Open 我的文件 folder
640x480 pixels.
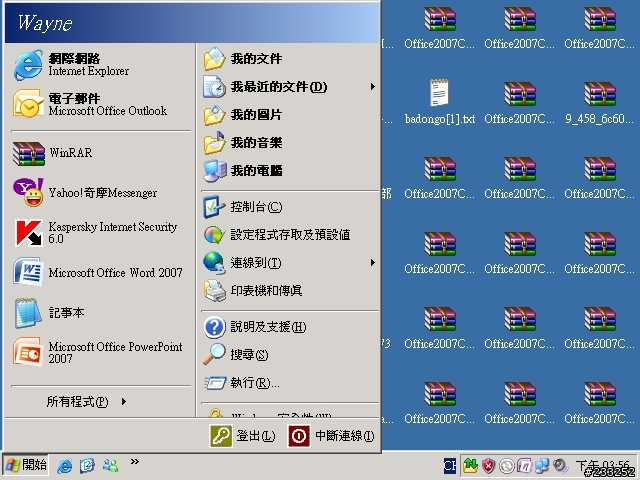[x=290, y=59]
